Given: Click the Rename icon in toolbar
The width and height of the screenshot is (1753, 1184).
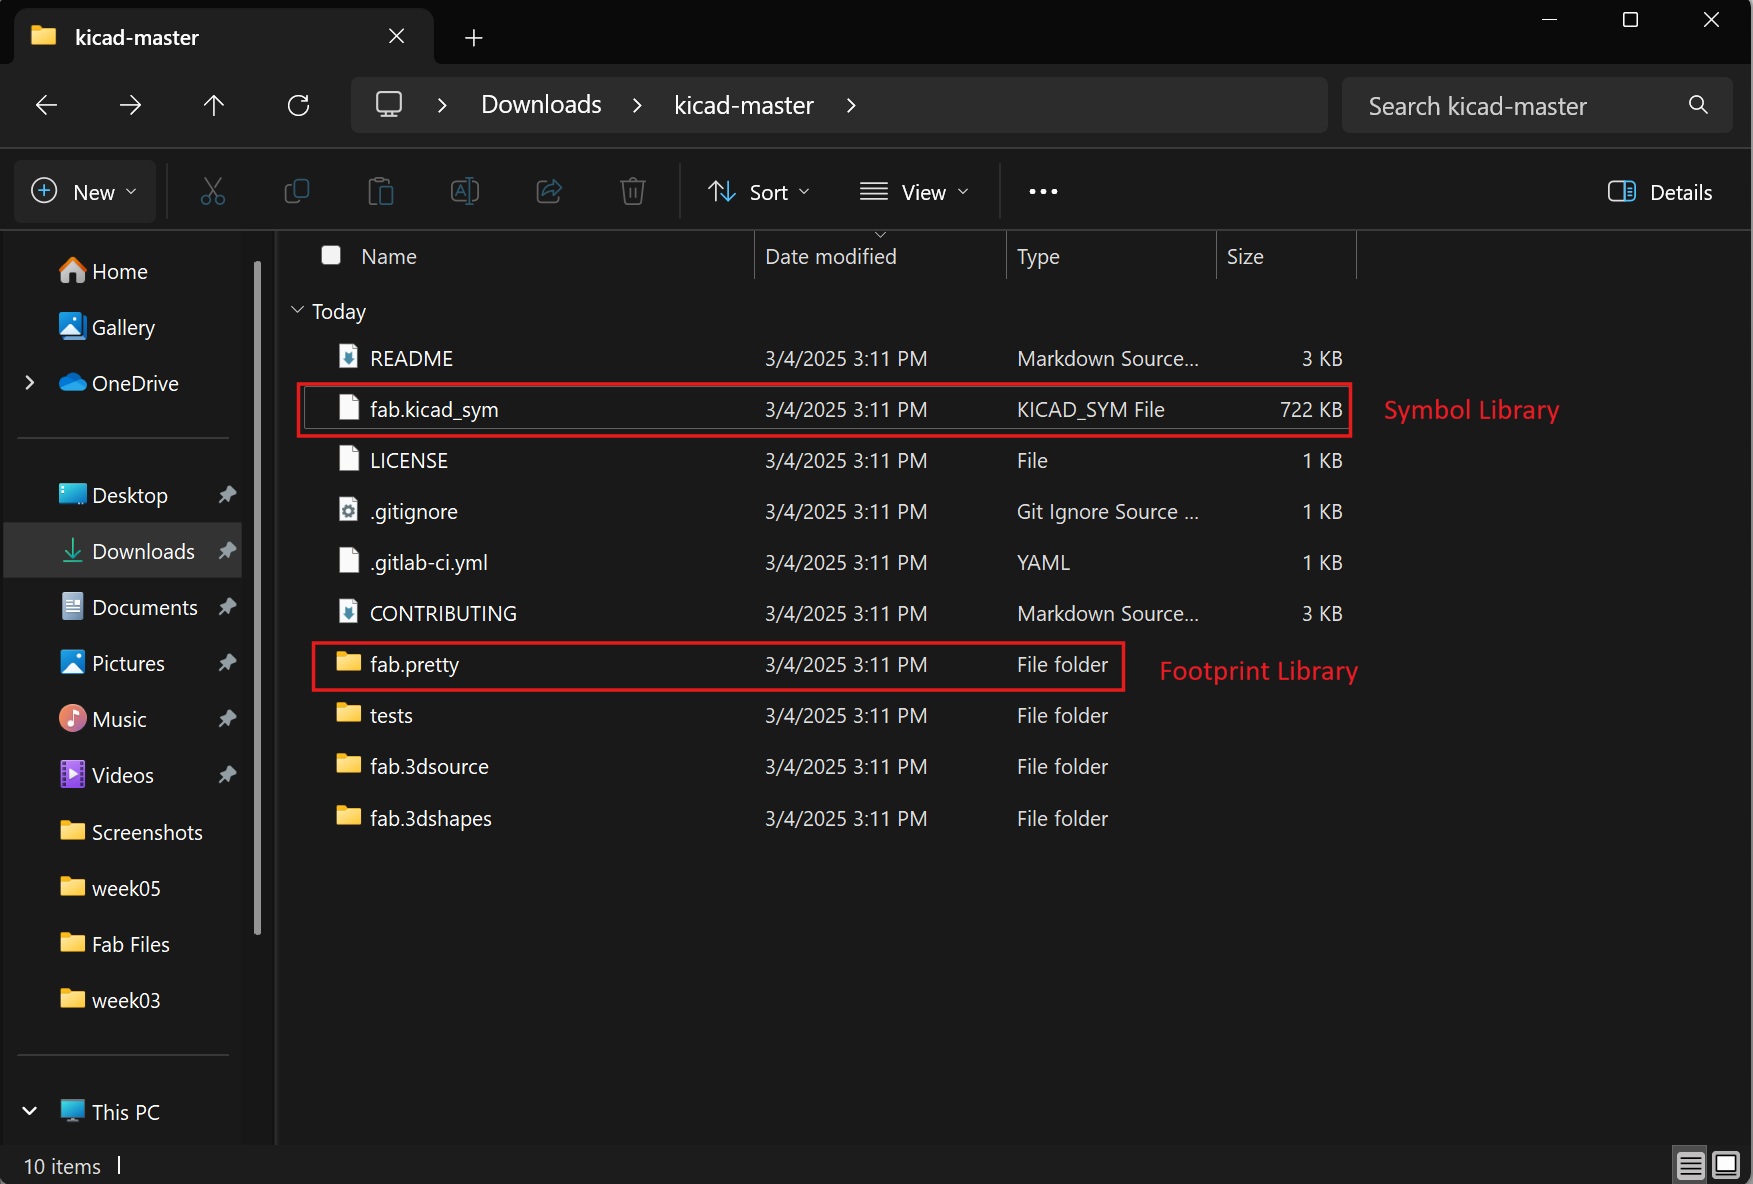Looking at the screenshot, I should pyautogui.click(x=465, y=191).
